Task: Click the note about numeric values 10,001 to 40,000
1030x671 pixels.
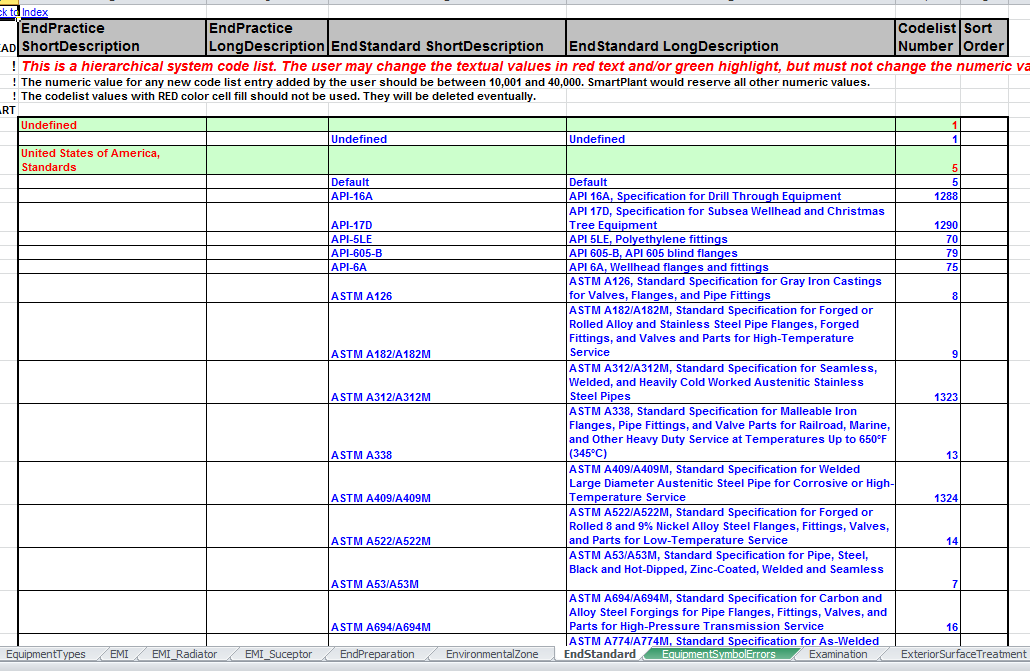Action: pyautogui.click(x=445, y=82)
